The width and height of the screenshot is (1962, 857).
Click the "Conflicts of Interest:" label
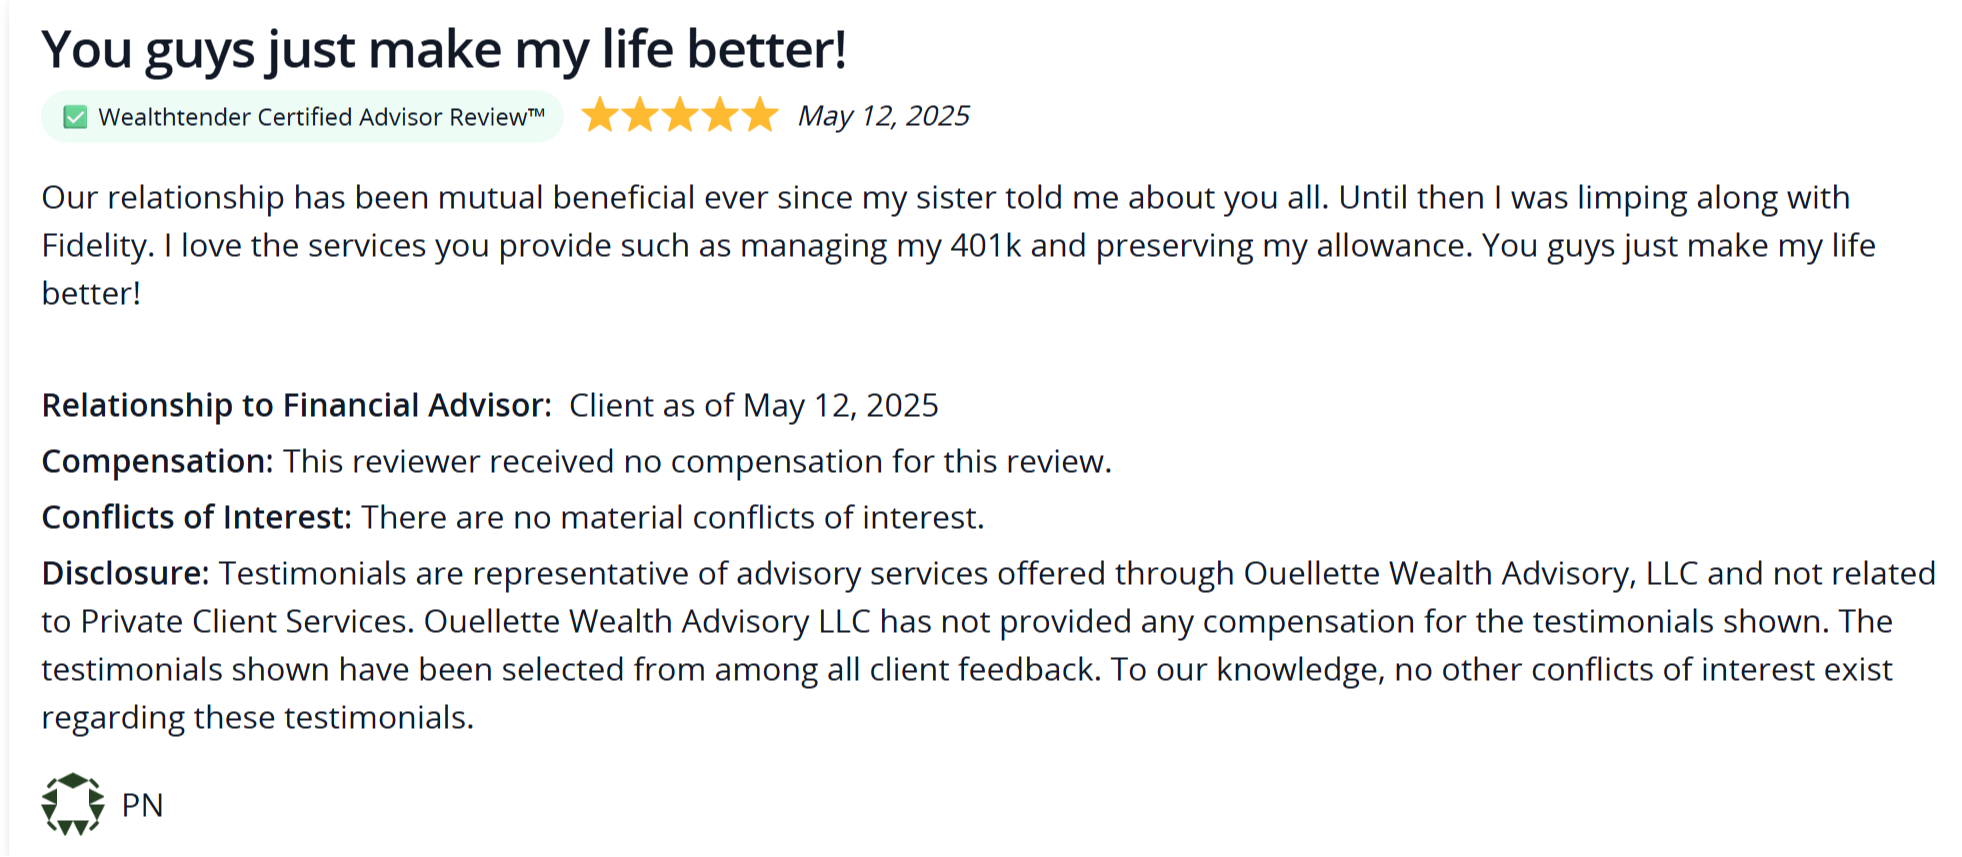click(x=196, y=517)
